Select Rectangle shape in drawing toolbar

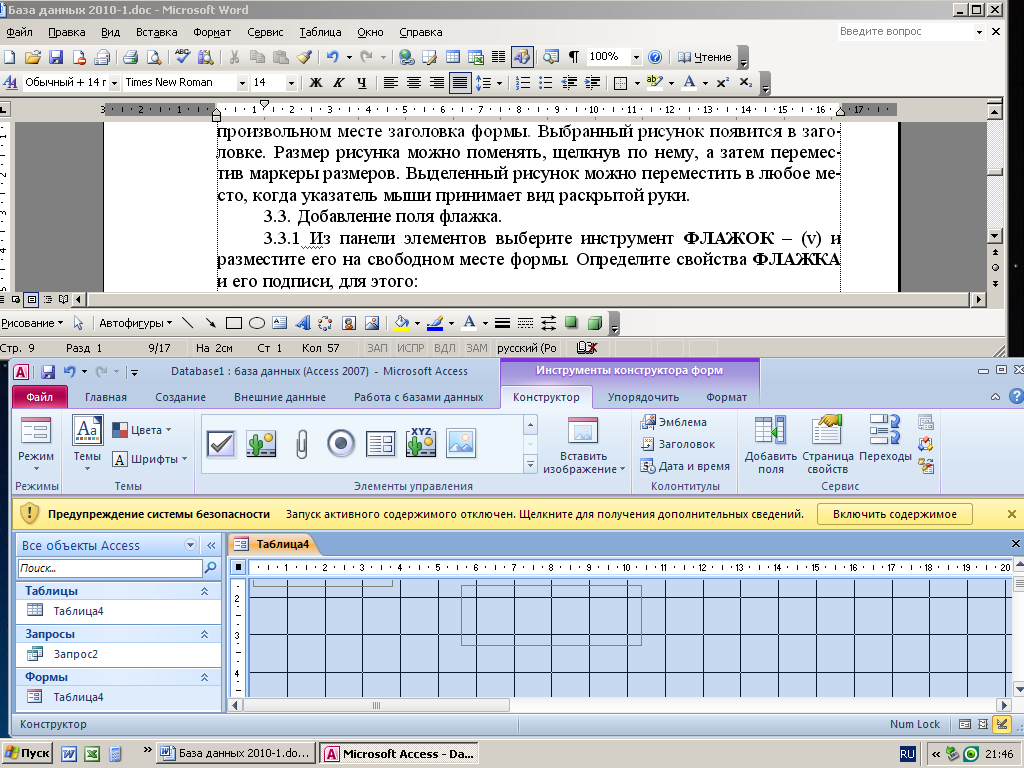pos(234,323)
